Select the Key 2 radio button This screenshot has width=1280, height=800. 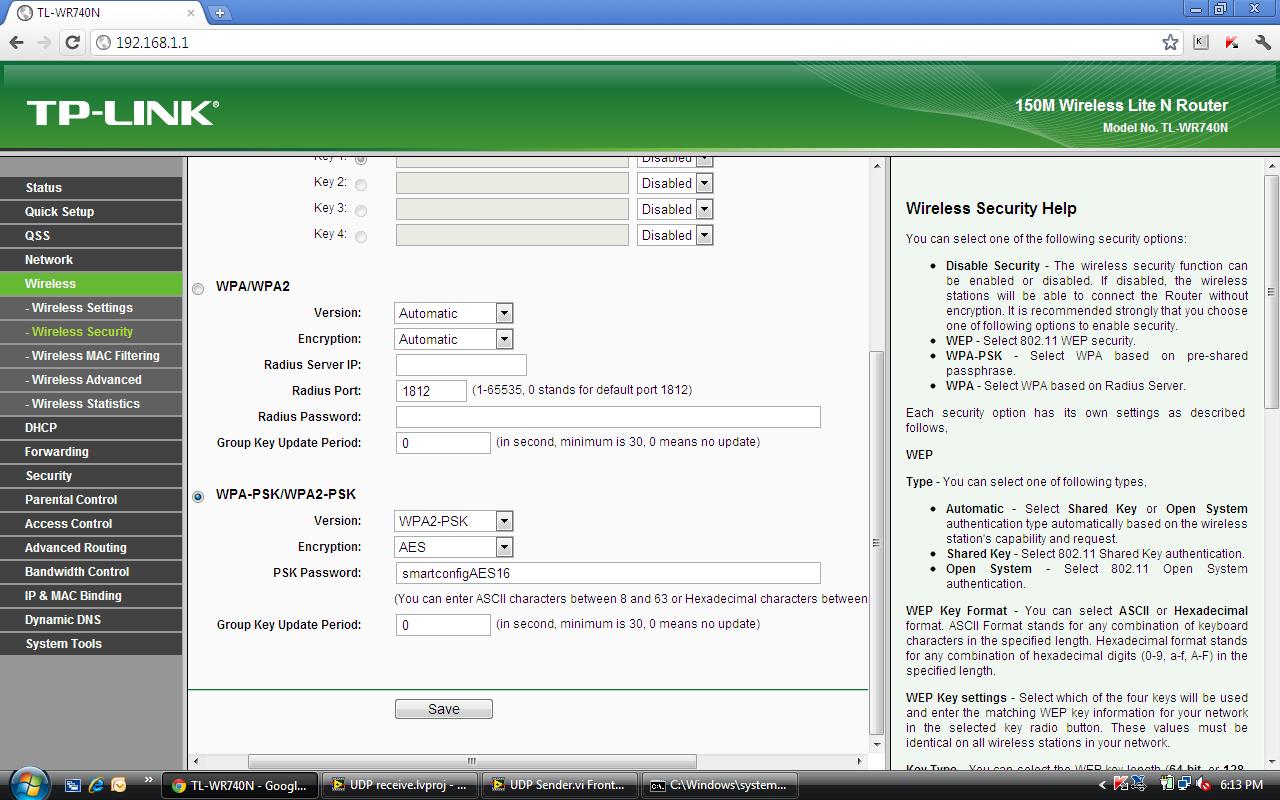[360, 183]
